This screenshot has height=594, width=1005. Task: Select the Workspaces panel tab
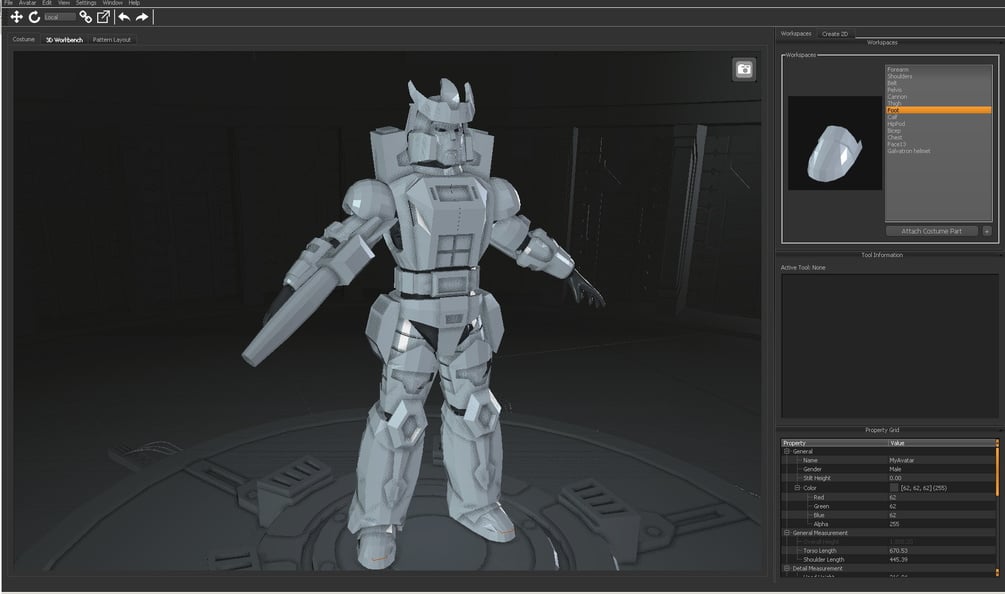pos(796,33)
